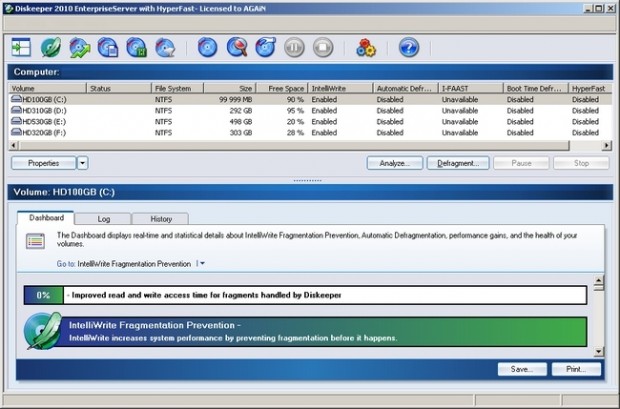Click the 303 GB size cell
The image size is (620, 409).
coord(241,133)
